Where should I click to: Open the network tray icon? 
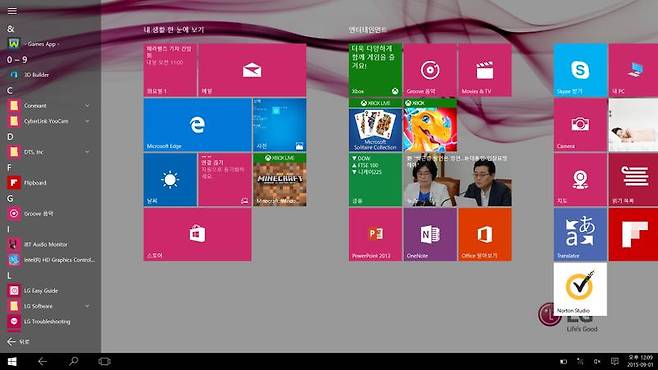tap(580, 361)
